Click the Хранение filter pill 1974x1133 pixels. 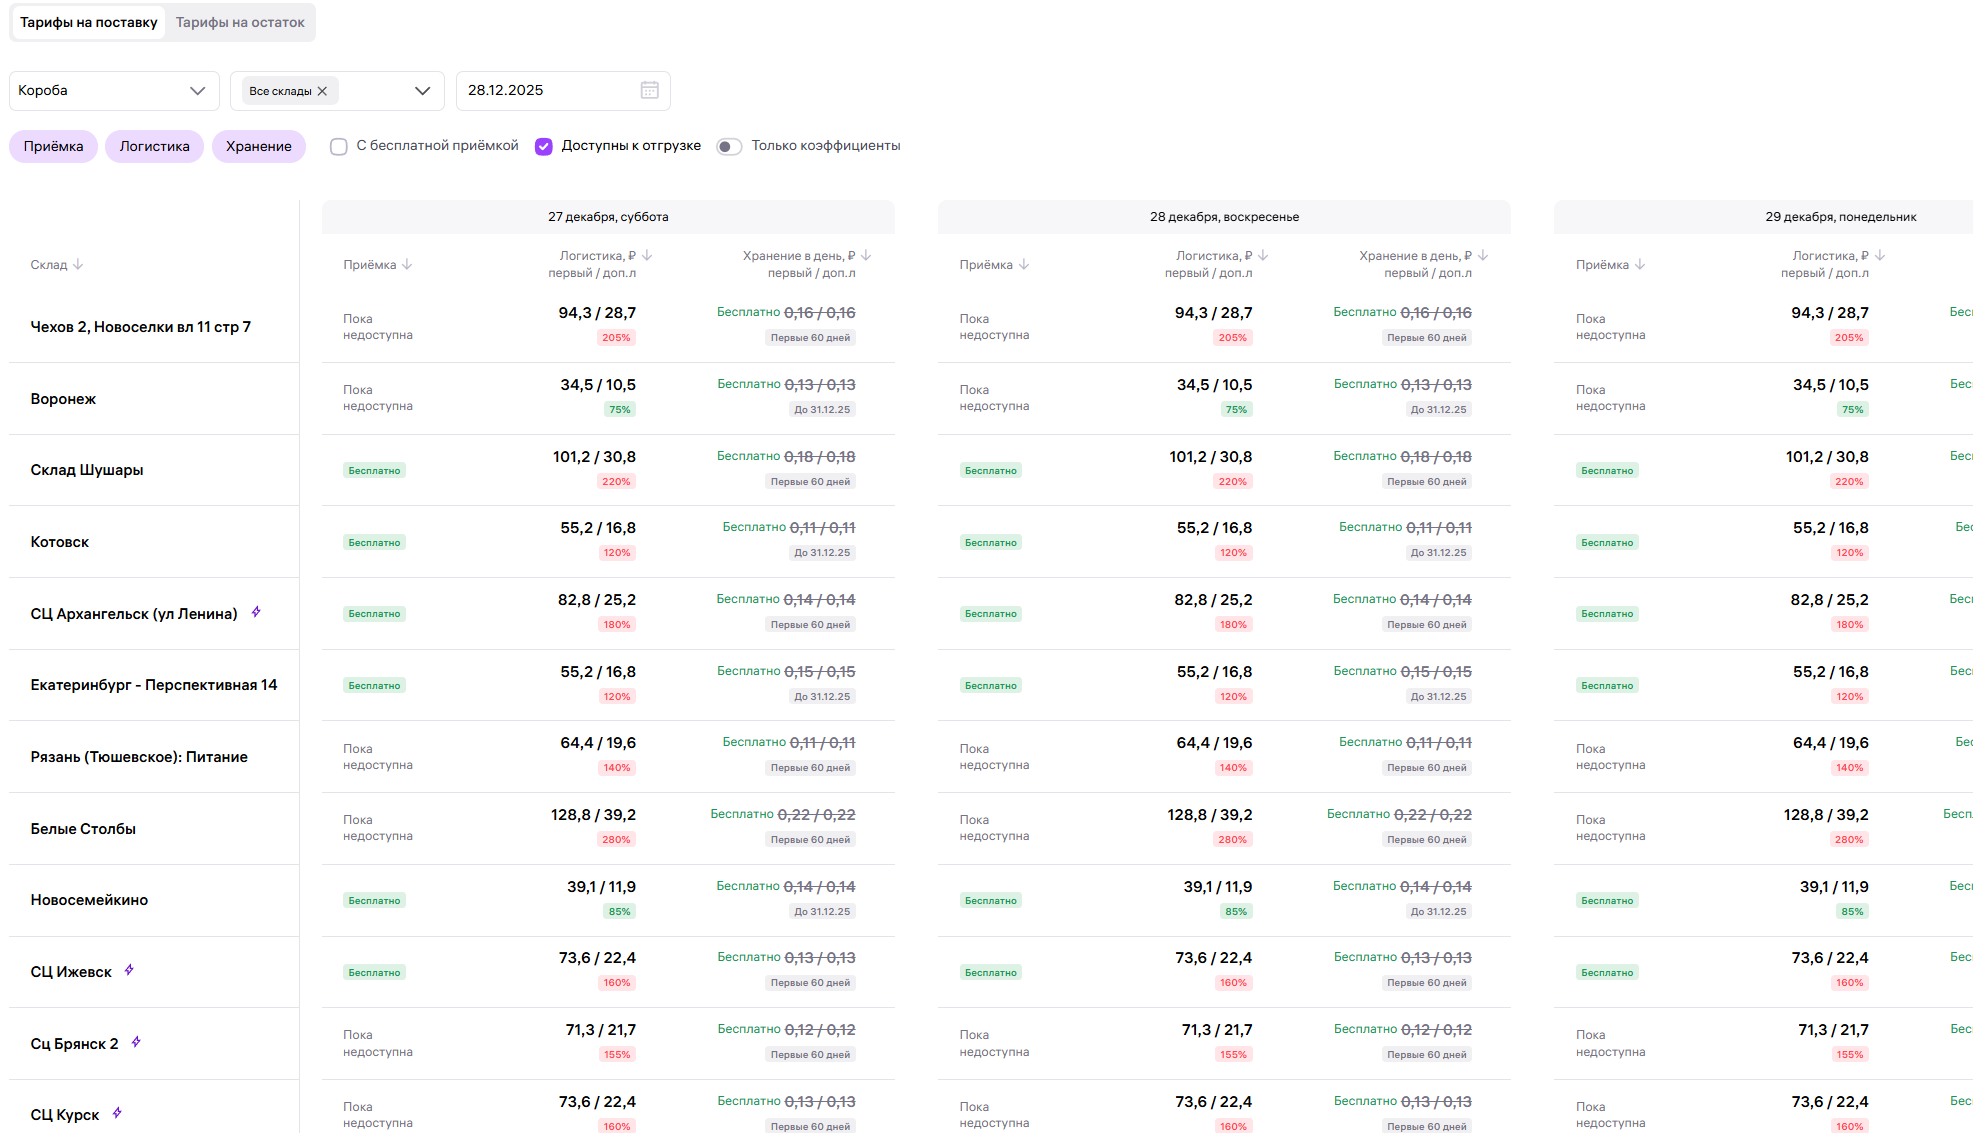coord(258,146)
